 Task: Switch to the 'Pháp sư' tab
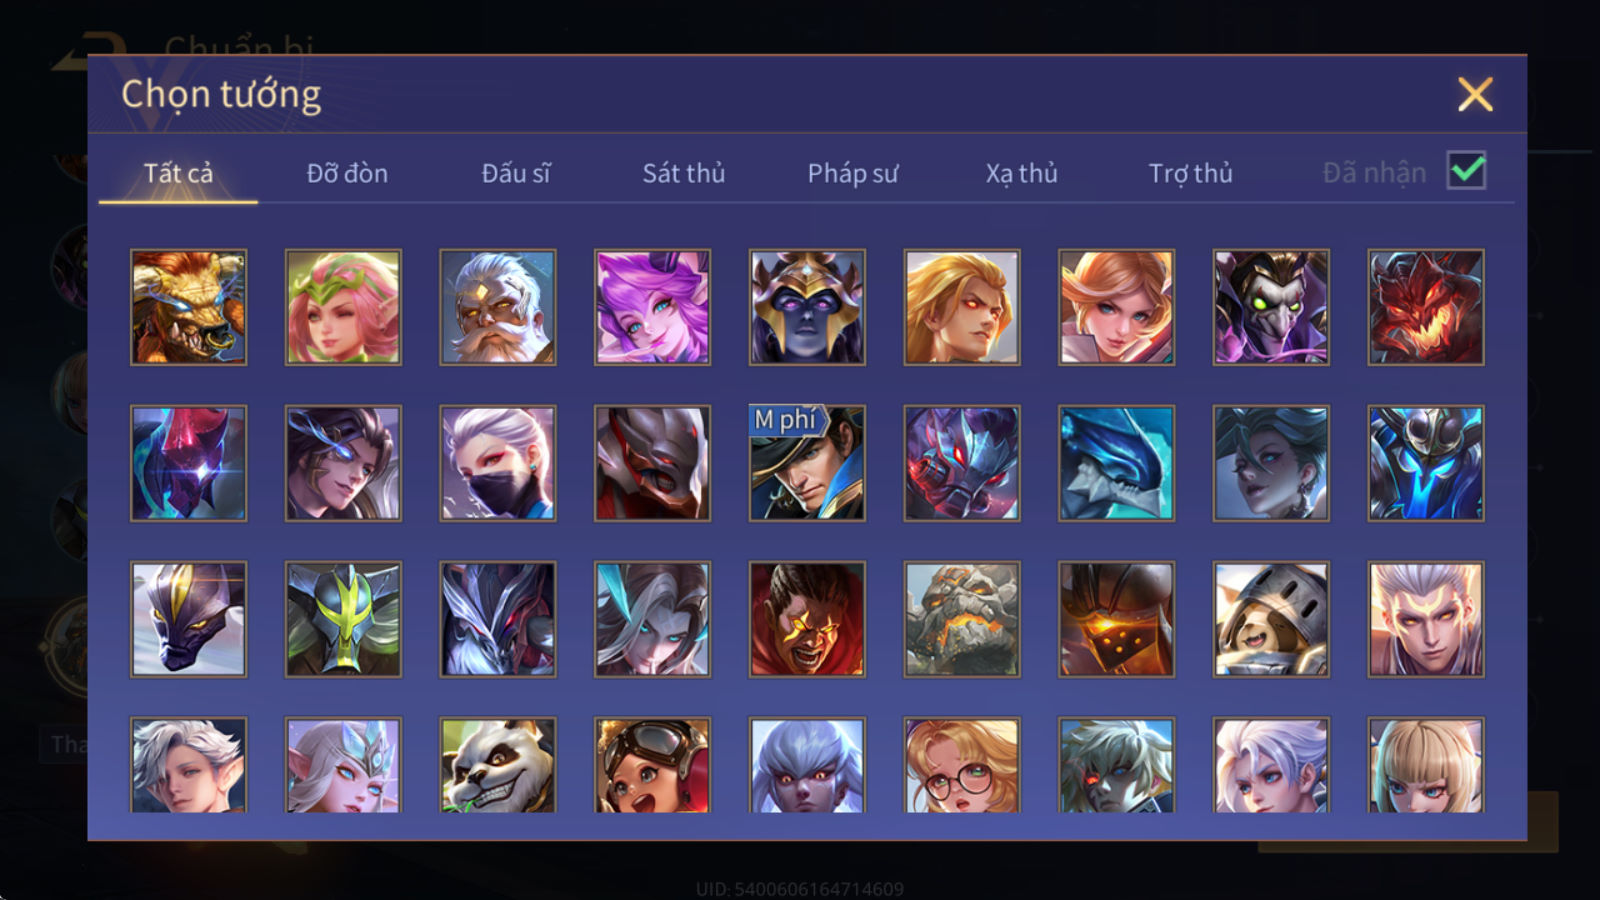pyautogui.click(x=853, y=173)
